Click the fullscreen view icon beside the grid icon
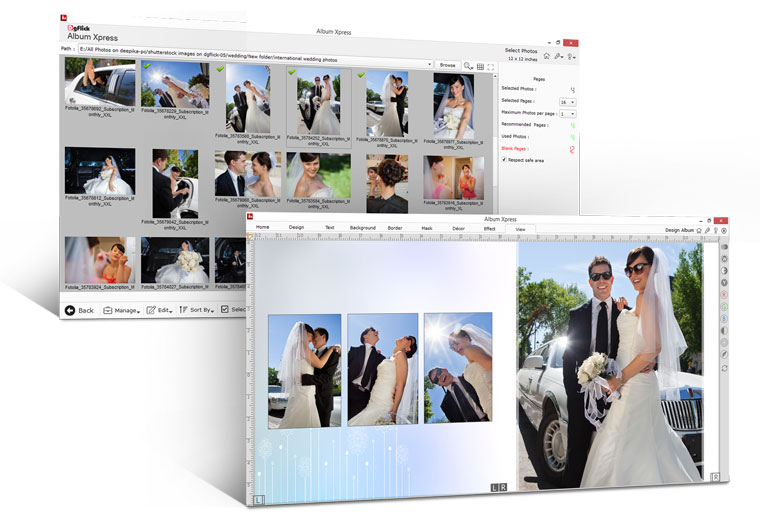760x520 pixels. coord(491,67)
